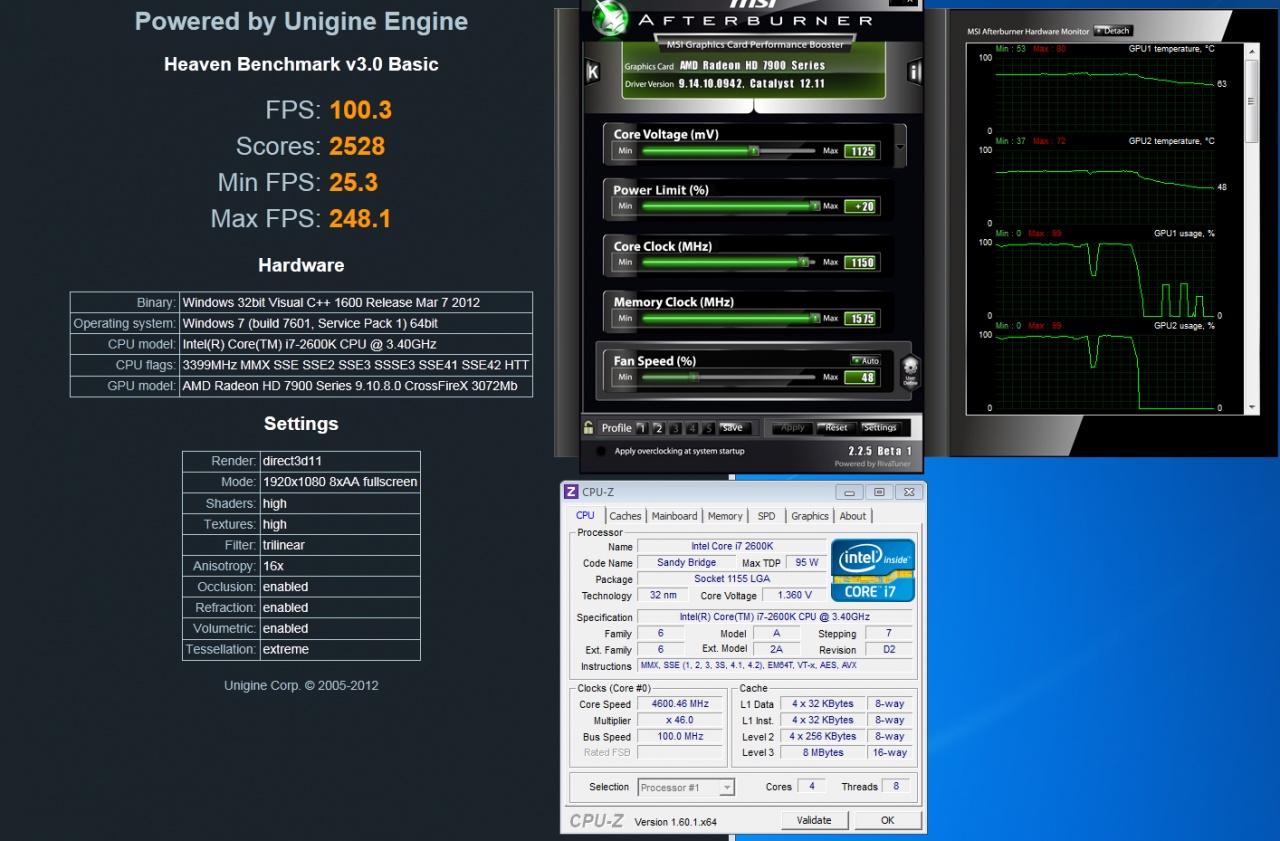1280x841 pixels.
Task: Click the GPU2 usage graph
Action: [x=1104, y=371]
